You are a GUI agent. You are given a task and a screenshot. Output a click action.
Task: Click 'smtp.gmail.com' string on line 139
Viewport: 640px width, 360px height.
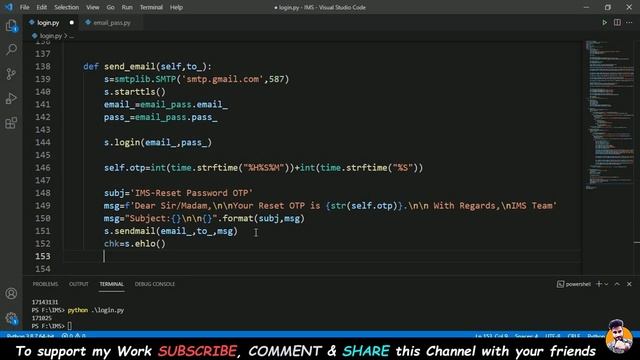pyautogui.click(x=222, y=79)
